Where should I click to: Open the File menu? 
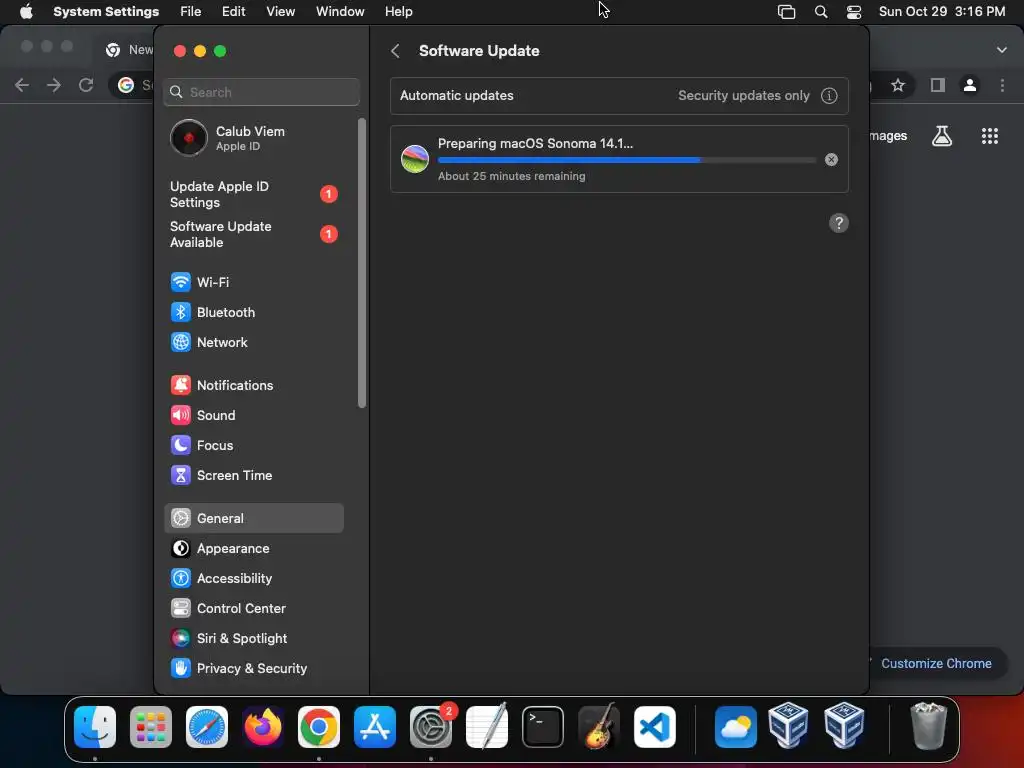tap(191, 12)
